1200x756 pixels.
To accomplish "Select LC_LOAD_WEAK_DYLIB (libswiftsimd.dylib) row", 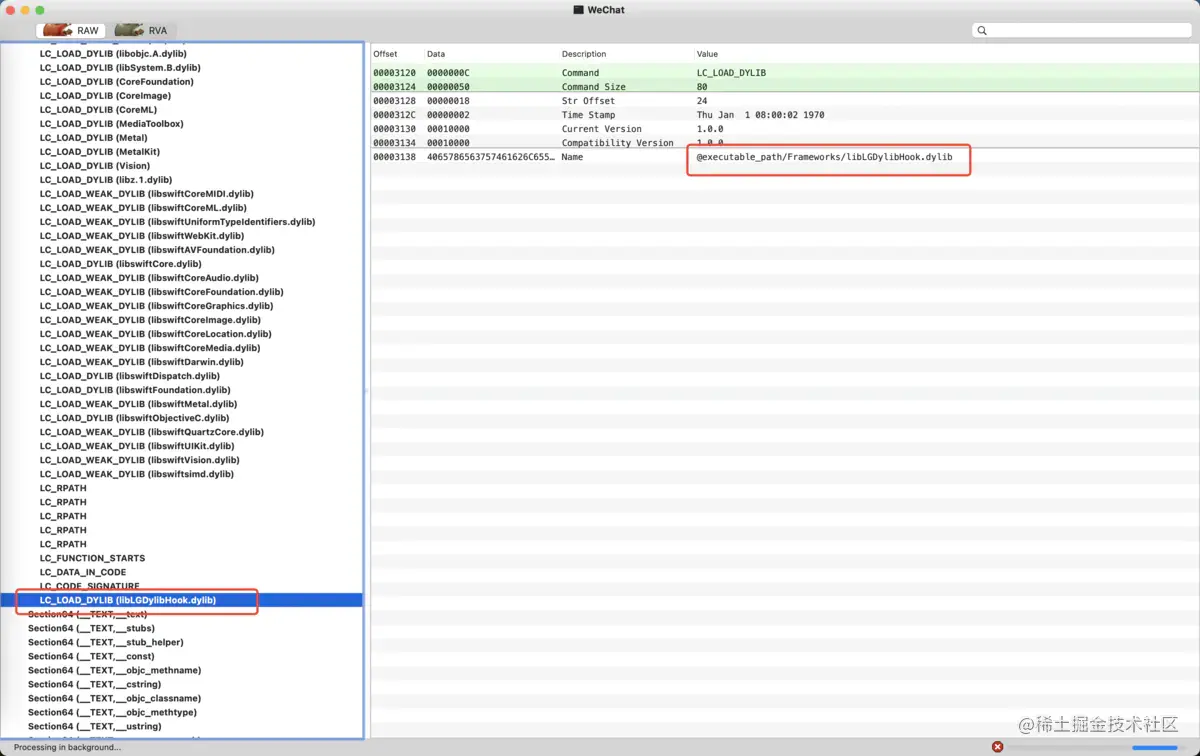I will point(137,474).
